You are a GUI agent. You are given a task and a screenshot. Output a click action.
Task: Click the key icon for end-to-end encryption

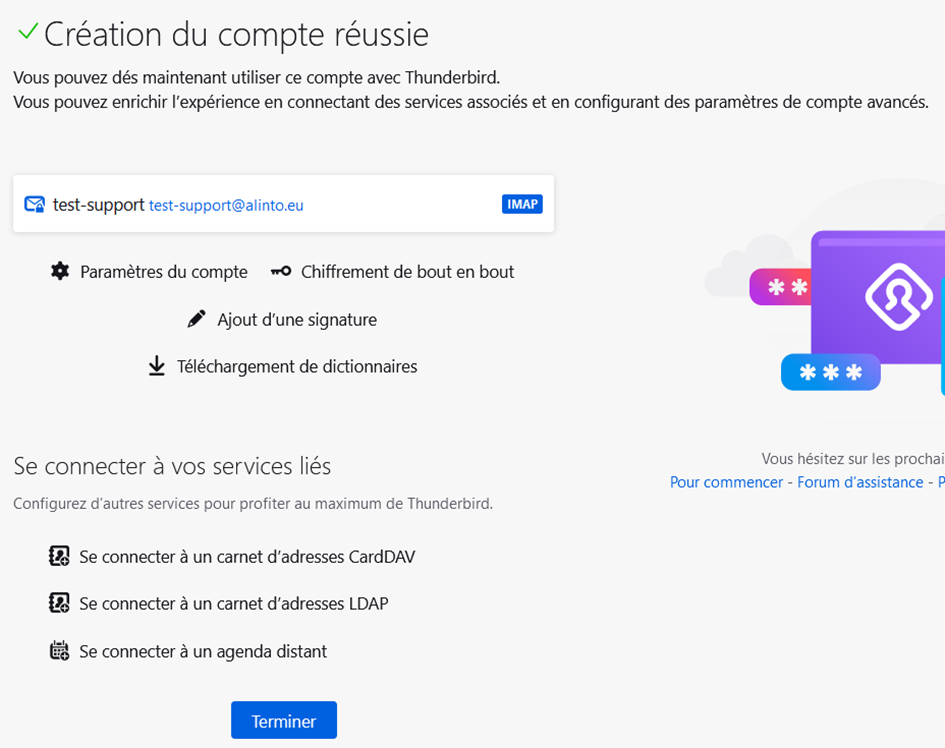tap(281, 271)
